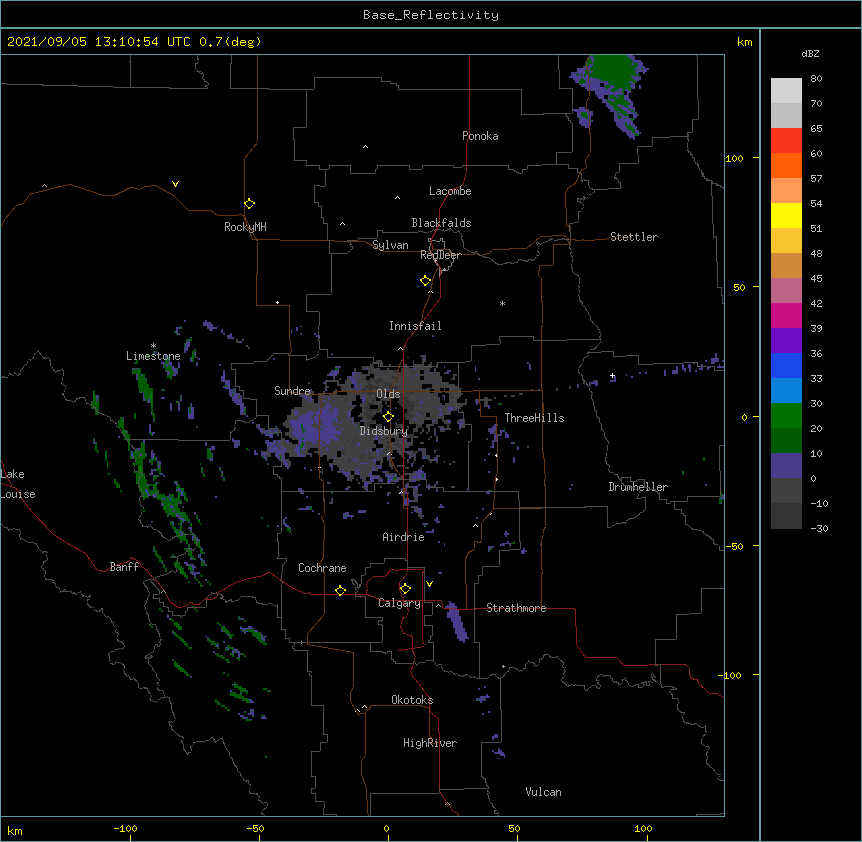Screen dimensions: 862x842
Task: Click the Stettler label
Action: [x=634, y=237]
